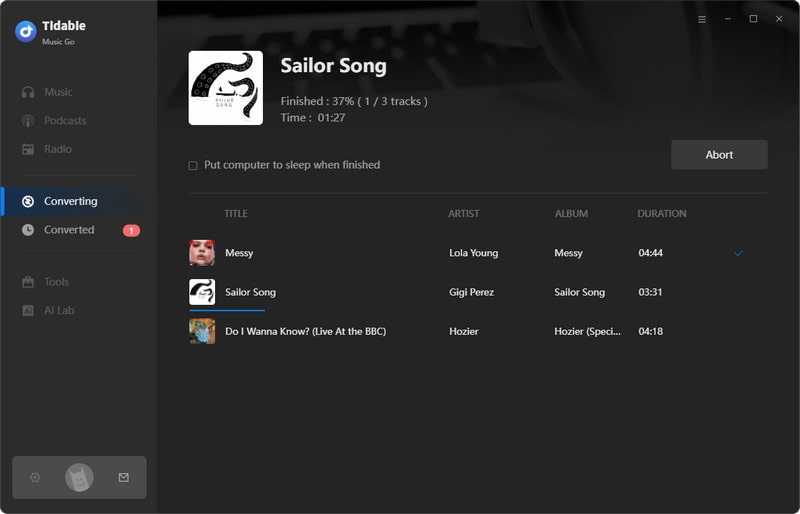Click the Time: 01:27 text
Viewport: 800px width, 514px height.
coord(313,117)
